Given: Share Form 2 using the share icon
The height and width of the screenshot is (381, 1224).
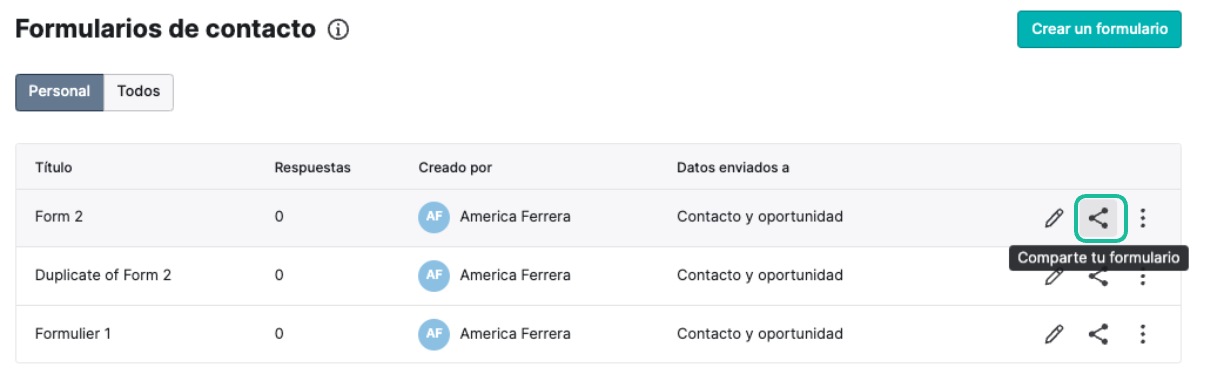Looking at the screenshot, I should pos(1100,217).
